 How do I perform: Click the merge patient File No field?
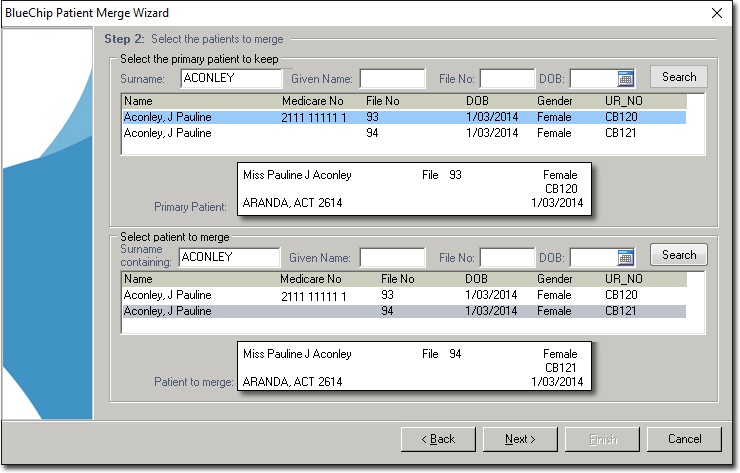(507, 257)
